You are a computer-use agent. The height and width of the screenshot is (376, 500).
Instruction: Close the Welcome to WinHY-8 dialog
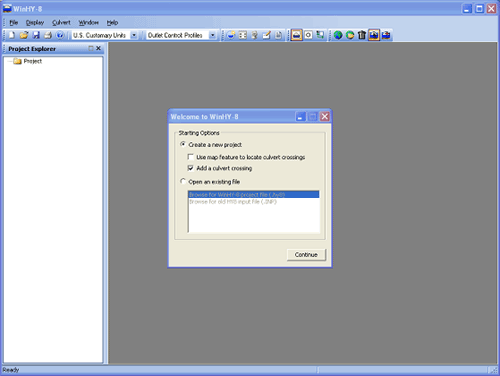click(325, 117)
